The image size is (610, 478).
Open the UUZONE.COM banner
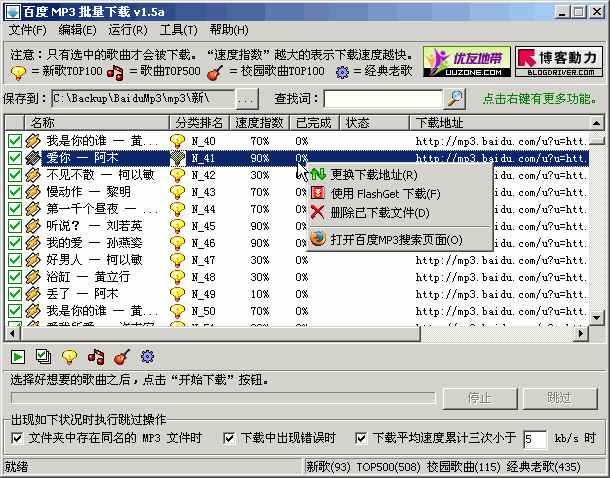[x=466, y=61]
